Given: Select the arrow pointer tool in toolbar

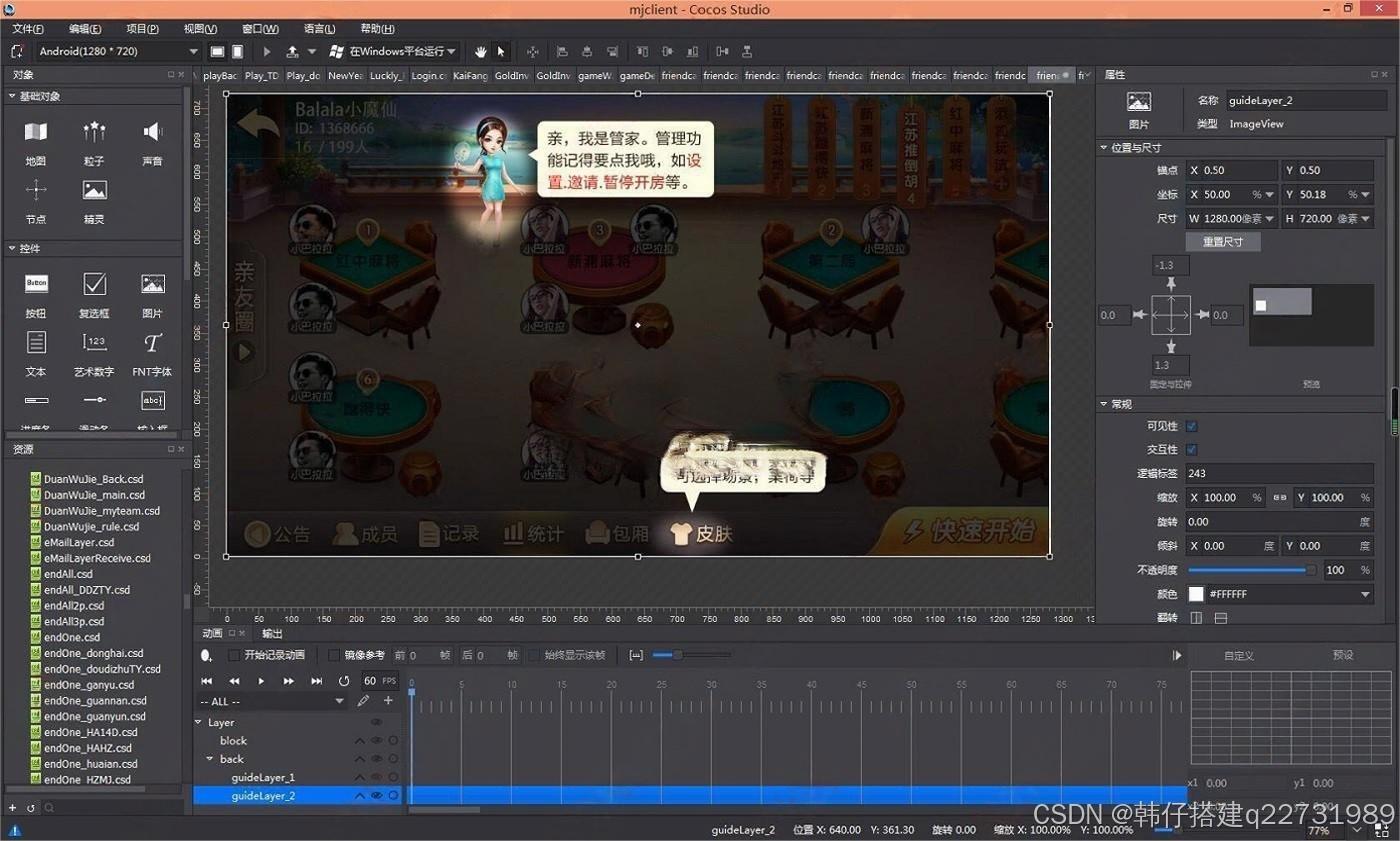Looking at the screenshot, I should (501, 51).
